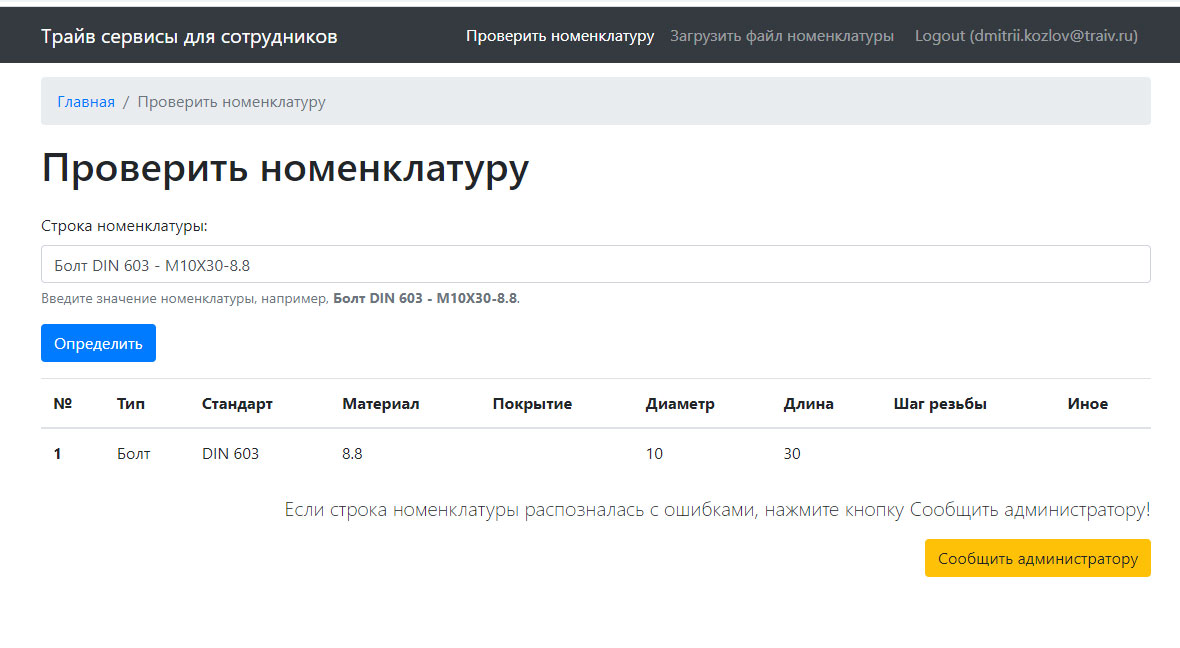This screenshot has height=648, width=1180.
Task: Click the Диаметр column header
Action: (680, 404)
